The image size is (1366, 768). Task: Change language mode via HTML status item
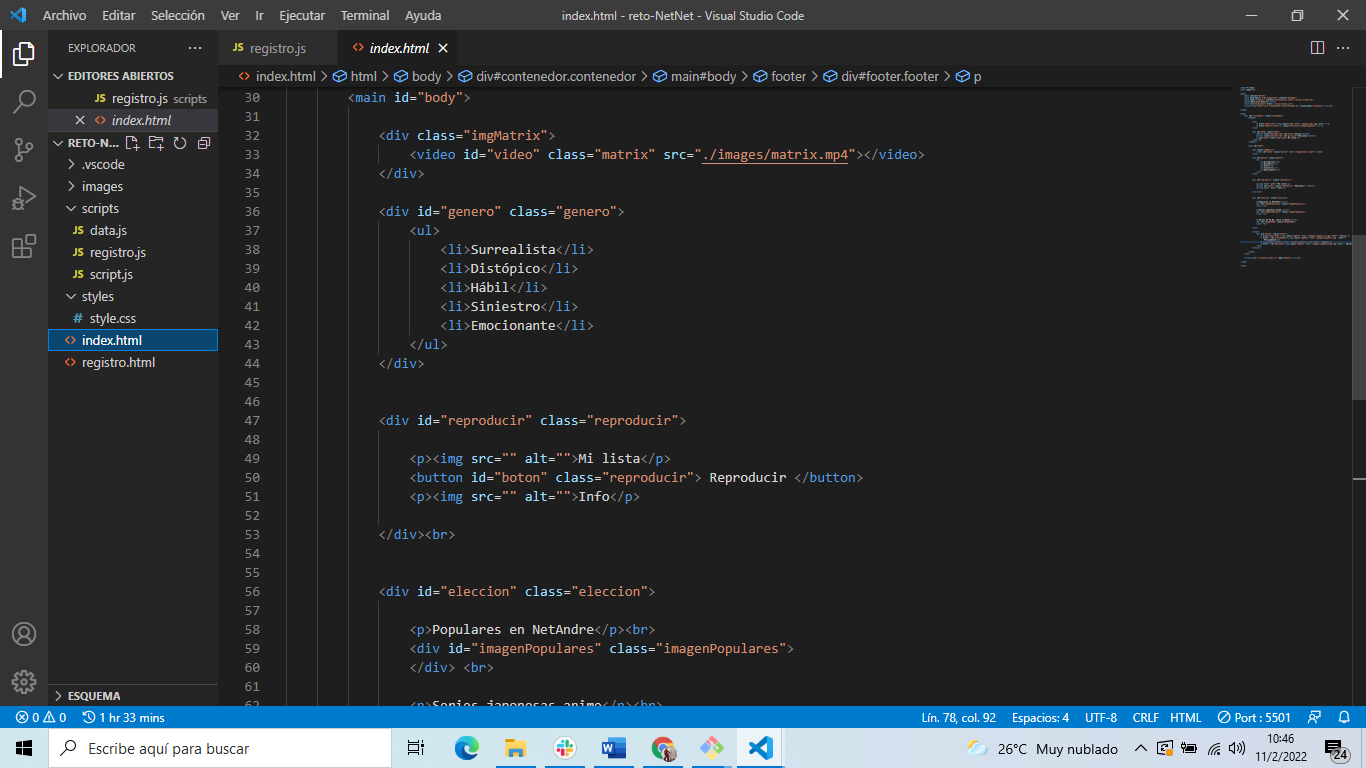coord(1186,717)
